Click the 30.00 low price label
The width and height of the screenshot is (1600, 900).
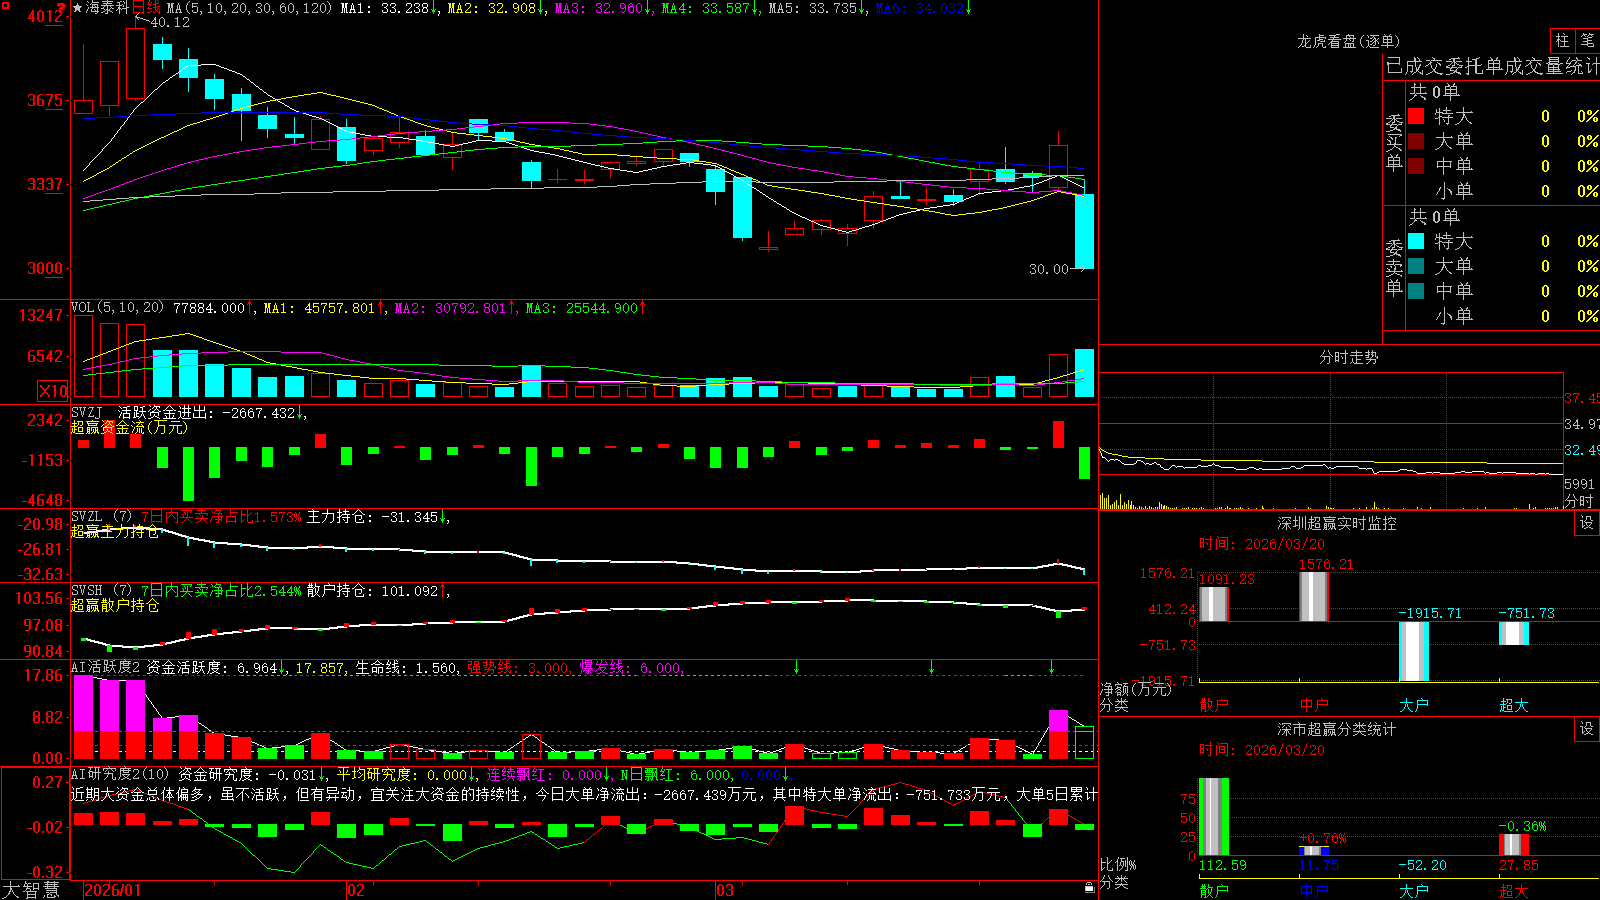(x=1049, y=269)
